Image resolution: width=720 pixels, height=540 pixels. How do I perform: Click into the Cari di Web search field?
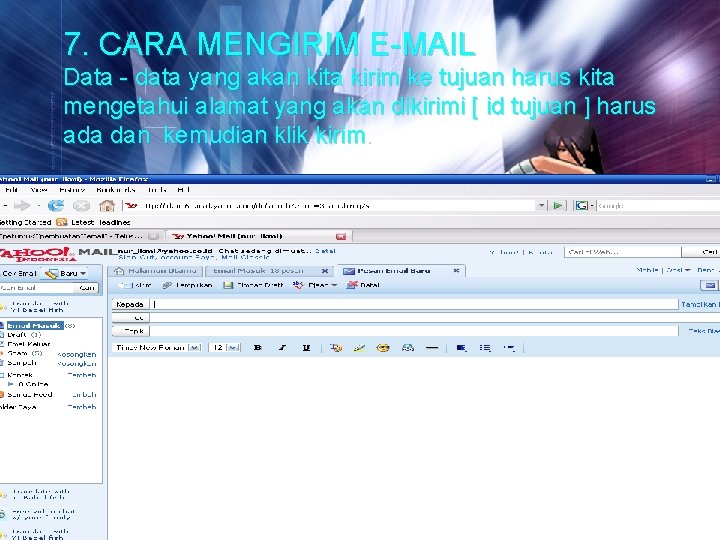623,252
